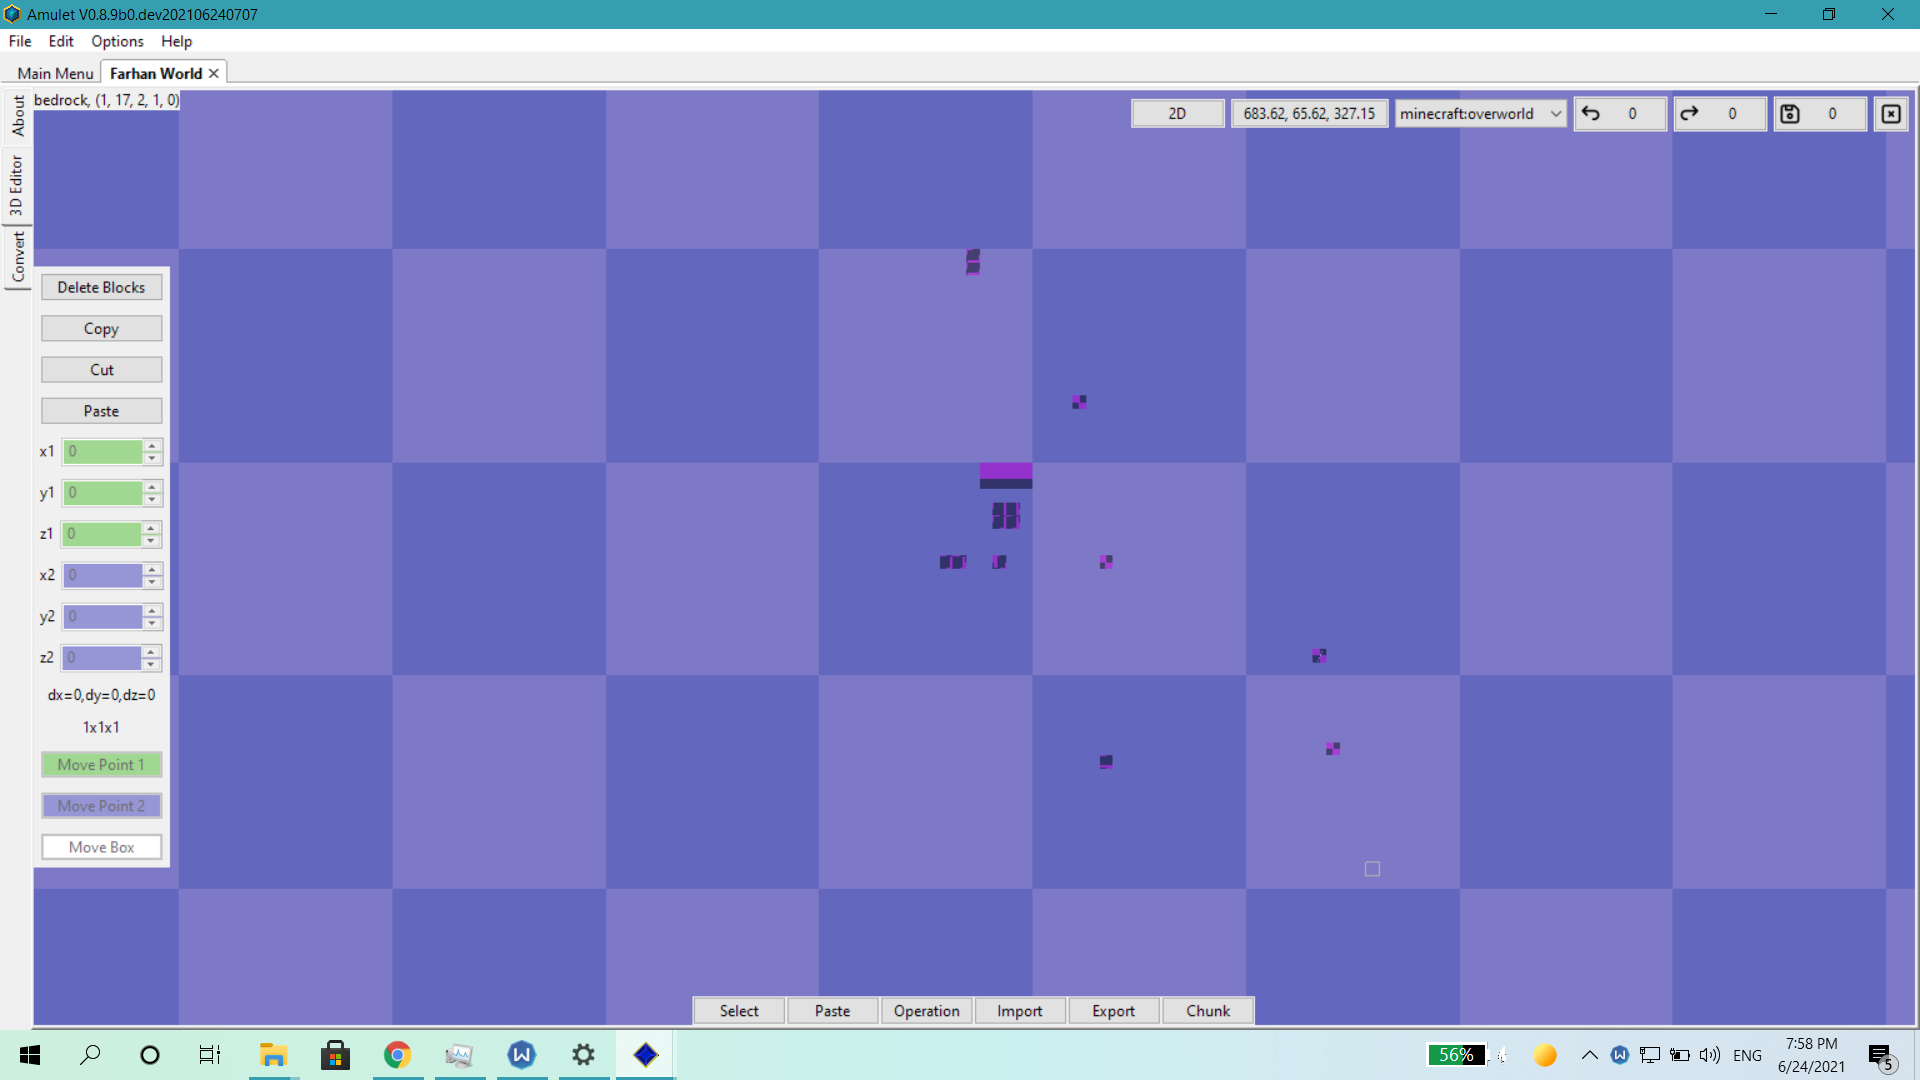Open Chrome from the taskbar
This screenshot has height=1080, width=1920.
[x=397, y=1055]
